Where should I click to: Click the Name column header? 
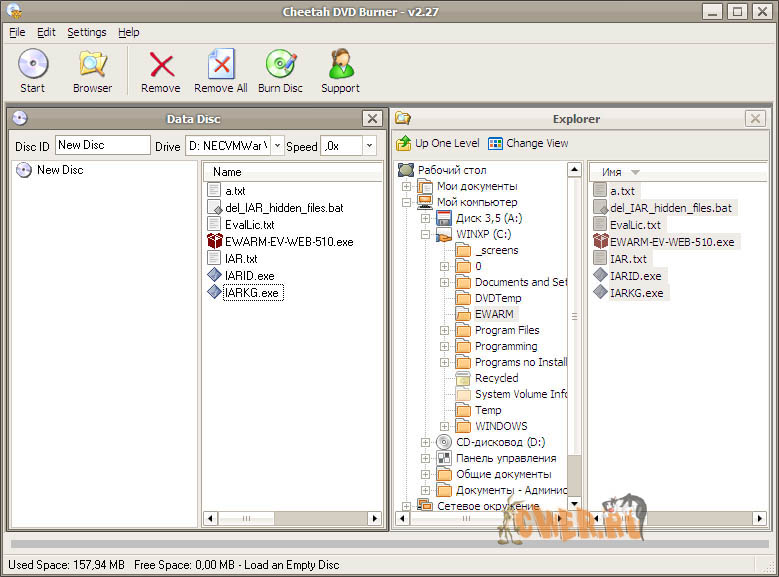click(x=227, y=172)
